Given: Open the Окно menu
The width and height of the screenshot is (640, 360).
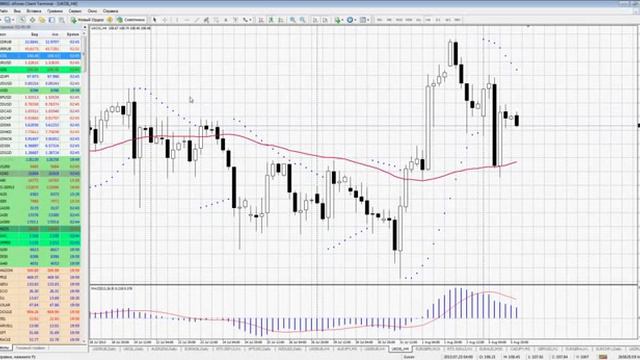Looking at the screenshot, I should (92, 11).
